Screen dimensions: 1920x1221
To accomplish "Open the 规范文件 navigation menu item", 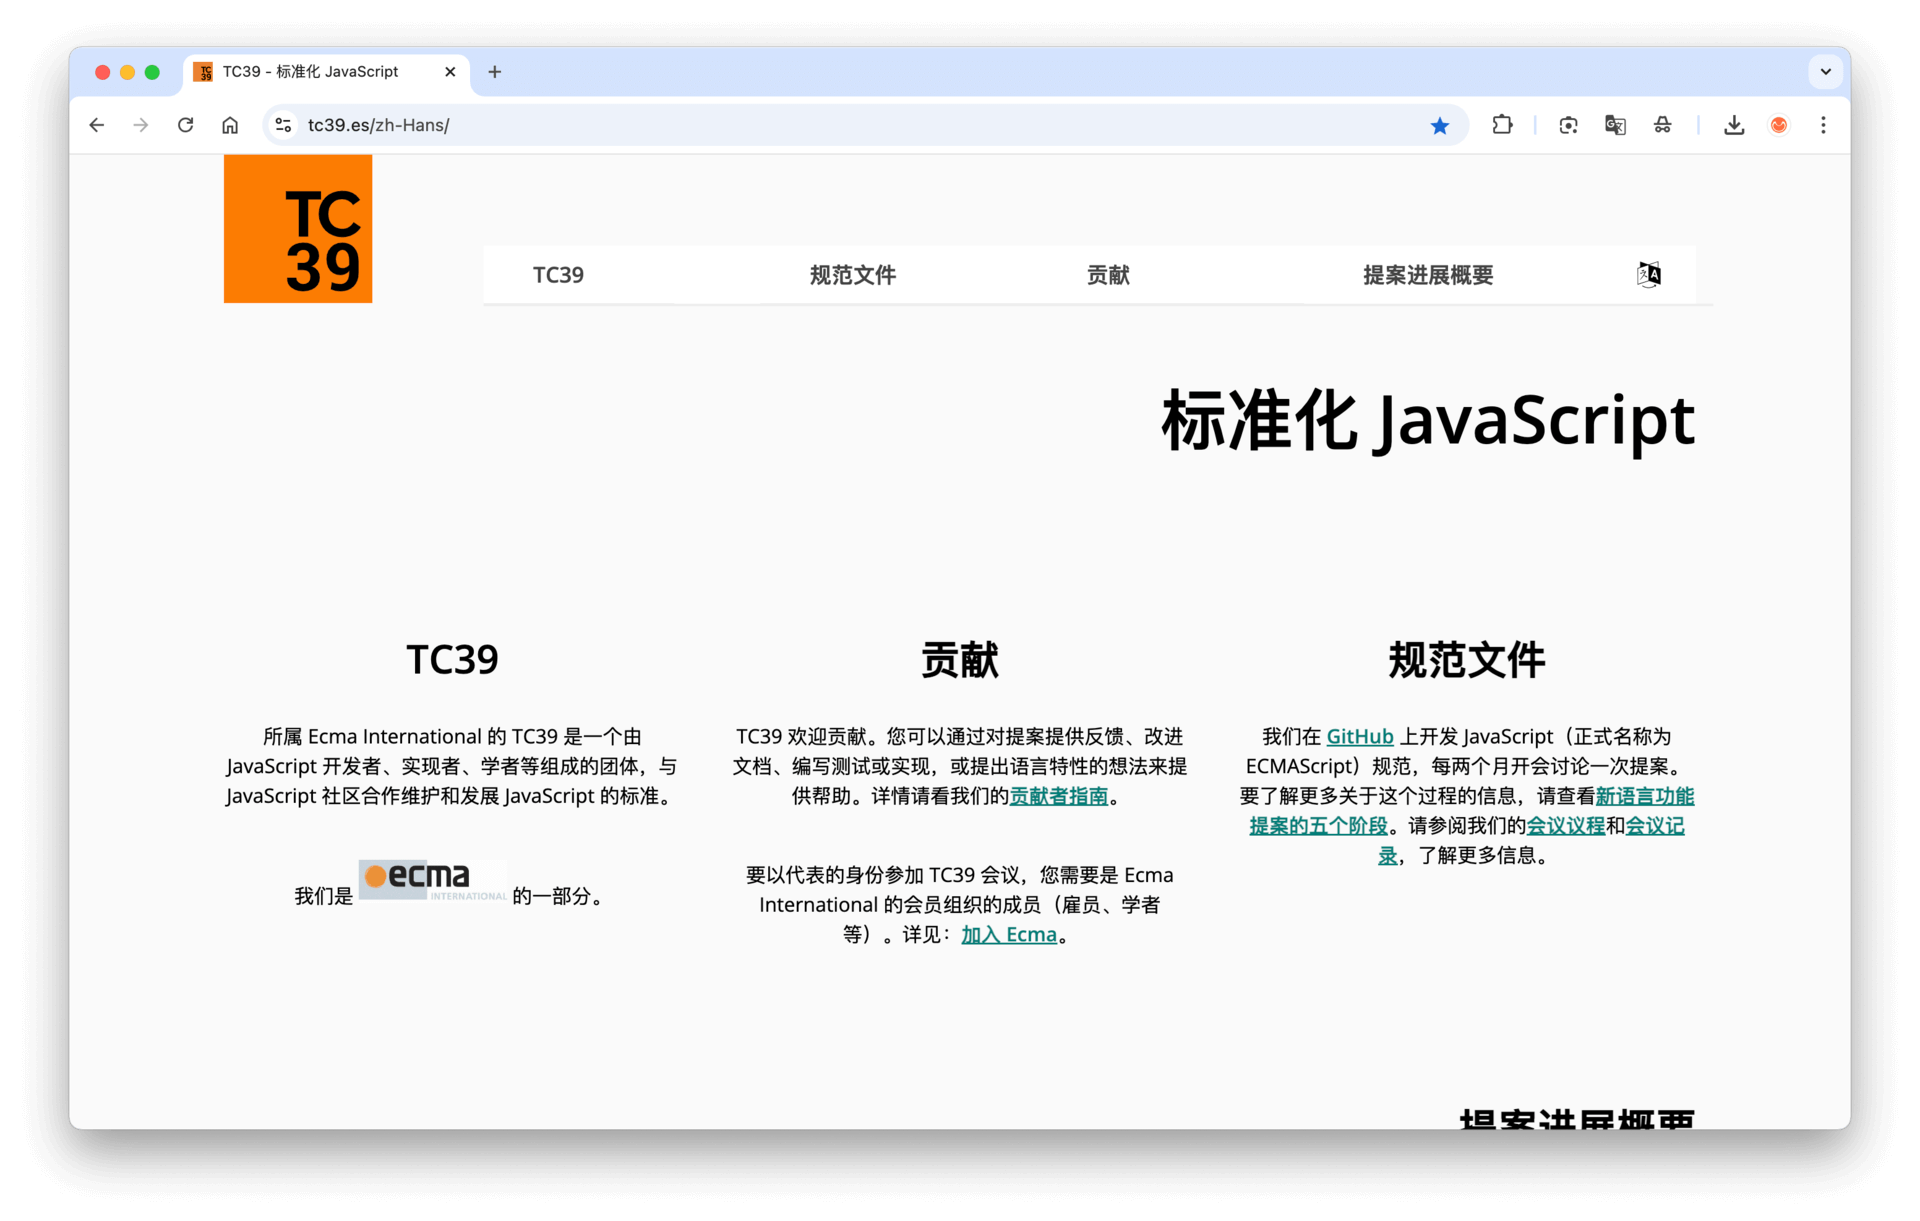I will tap(852, 275).
